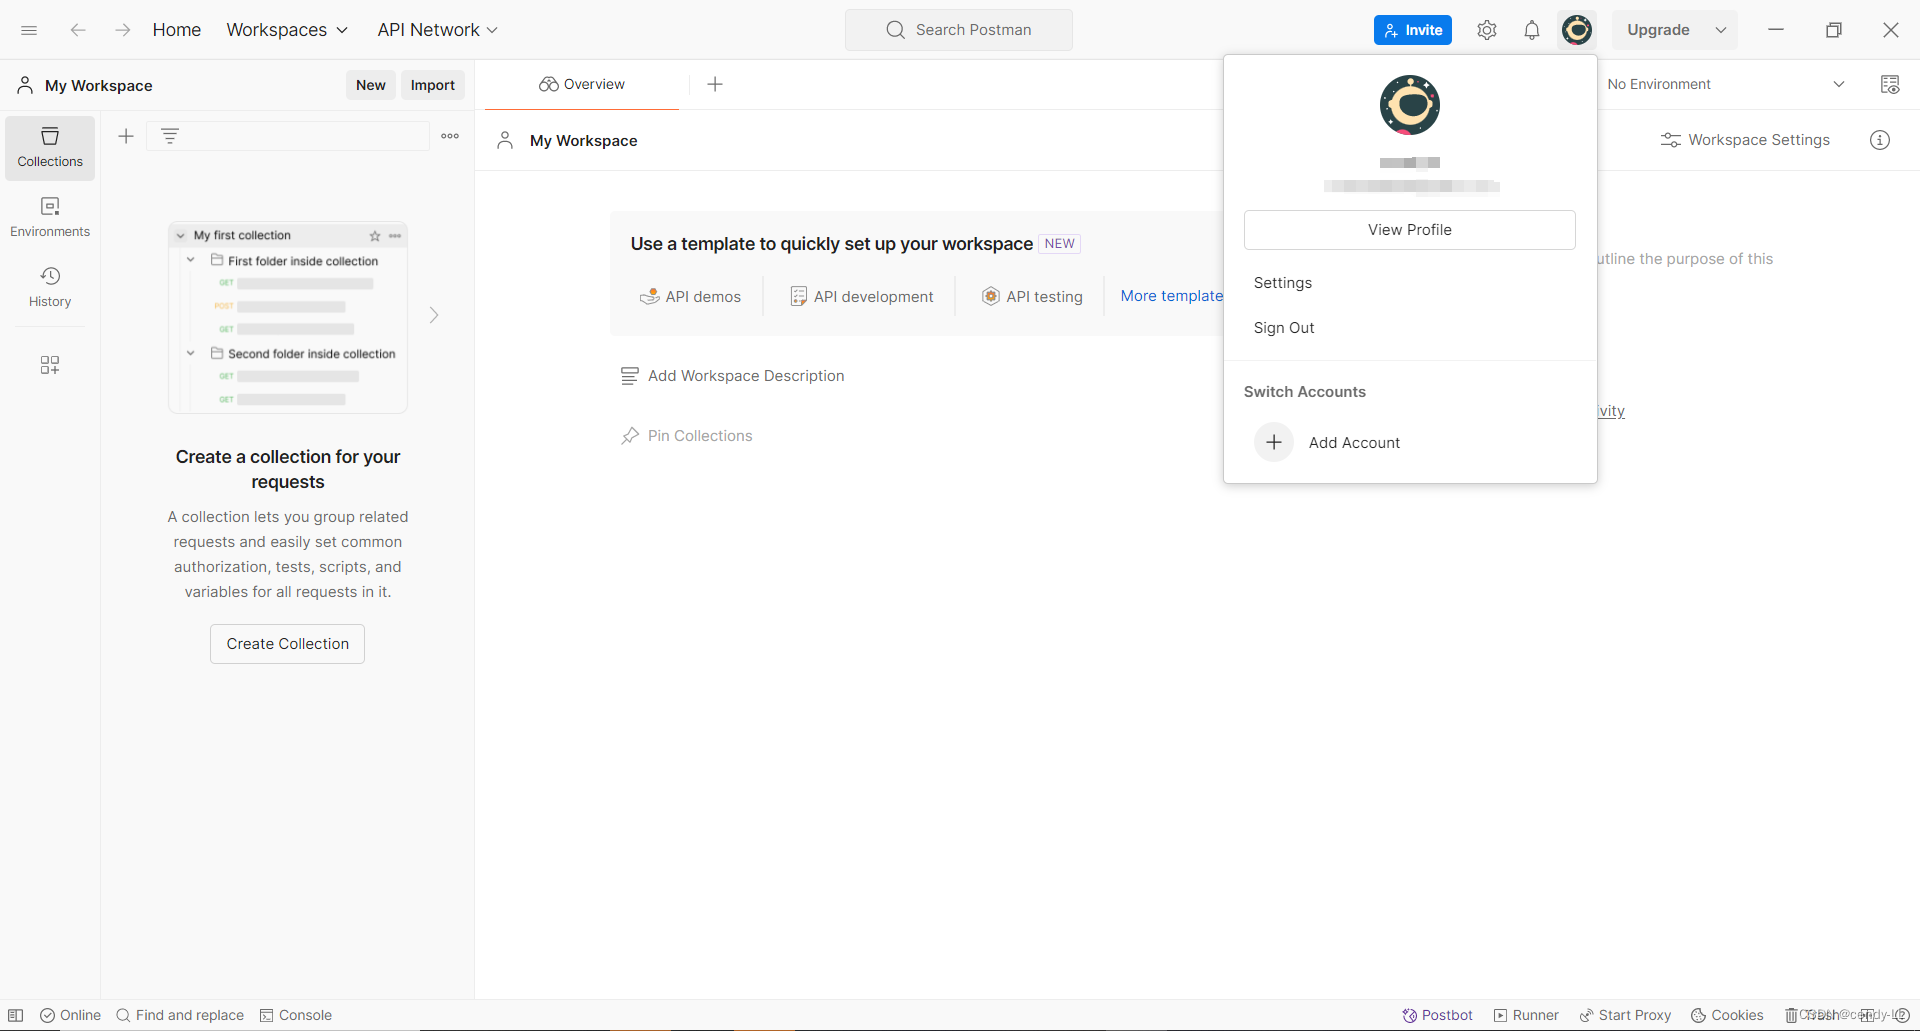The image size is (1920, 1031).
Task: Click the user avatar icon in header
Action: 1577,30
